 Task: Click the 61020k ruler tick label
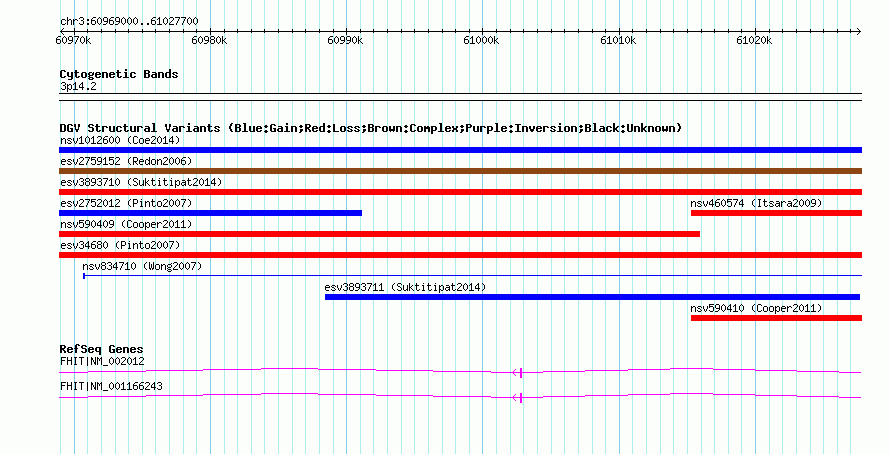click(x=754, y=41)
